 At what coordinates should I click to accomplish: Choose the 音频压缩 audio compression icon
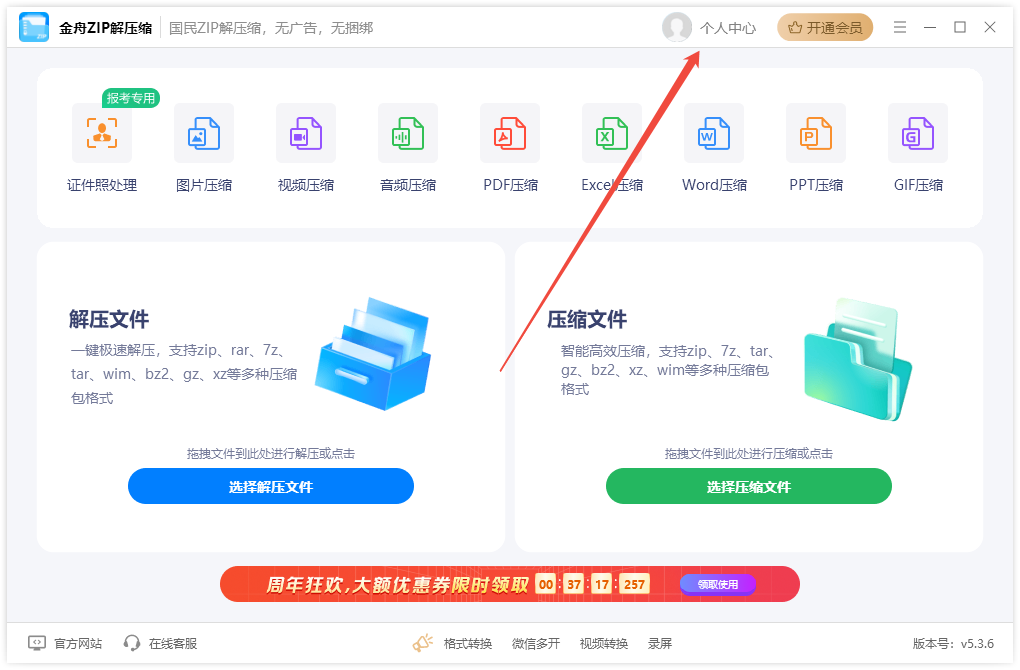(408, 133)
